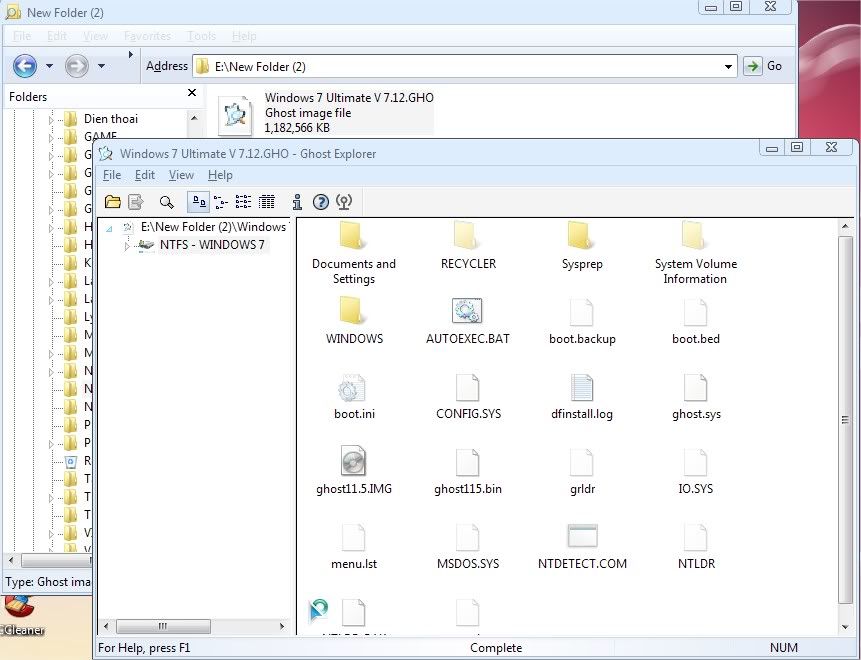This screenshot has height=660, width=861.
Task: Select the AUTOEXEC.BAT file
Action: pos(468,321)
